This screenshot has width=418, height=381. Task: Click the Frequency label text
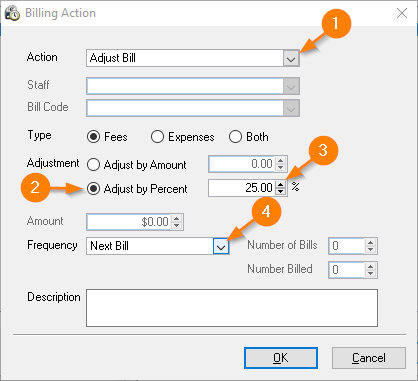(x=52, y=245)
